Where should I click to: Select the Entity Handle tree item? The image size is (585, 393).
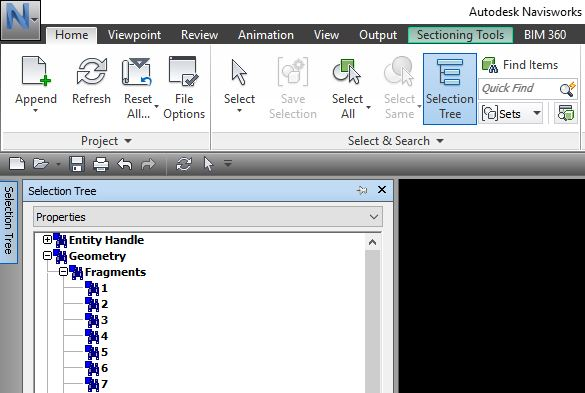click(x=106, y=240)
